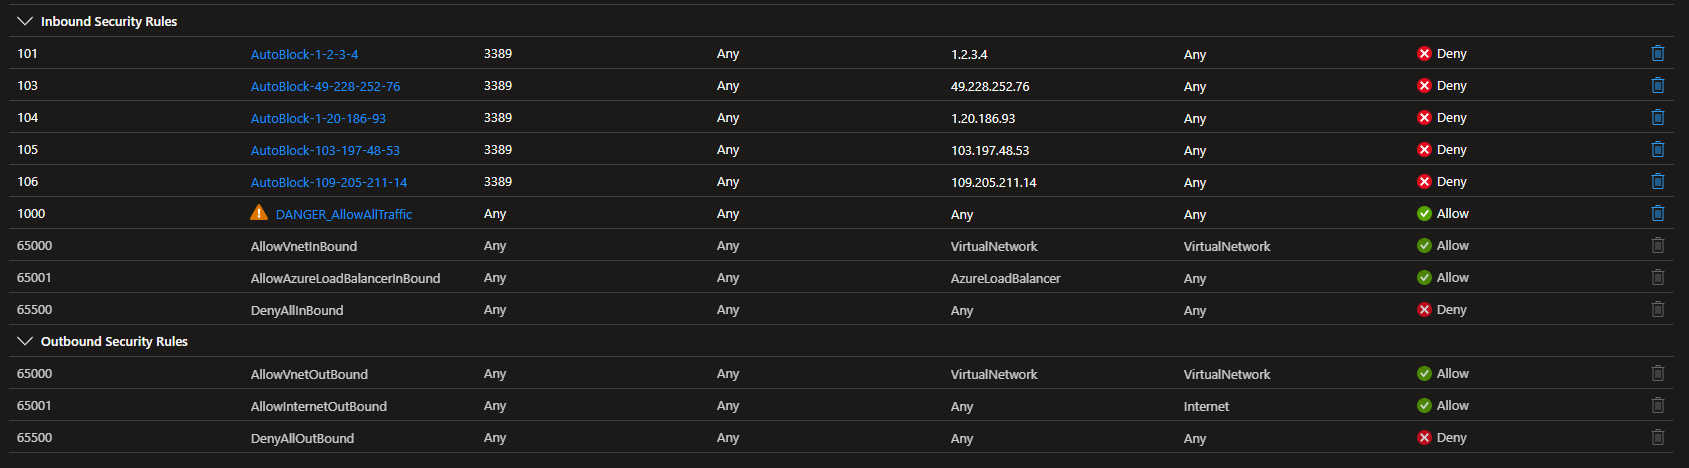
Task: Collapse the Inbound Security Rules section
Action: coord(25,21)
